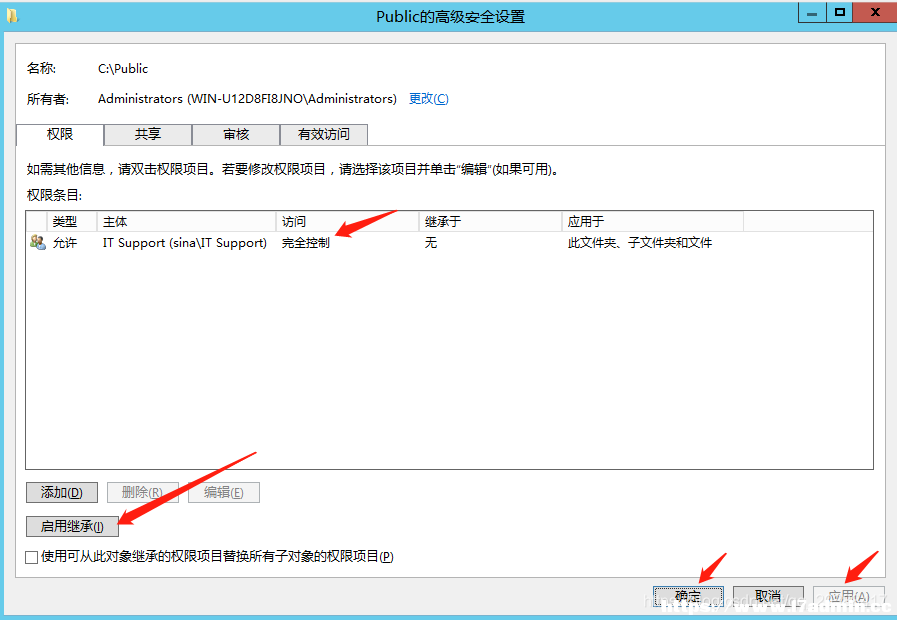The width and height of the screenshot is (897, 620).
Task: Click the 无 inherited-from cell
Action: (x=431, y=243)
